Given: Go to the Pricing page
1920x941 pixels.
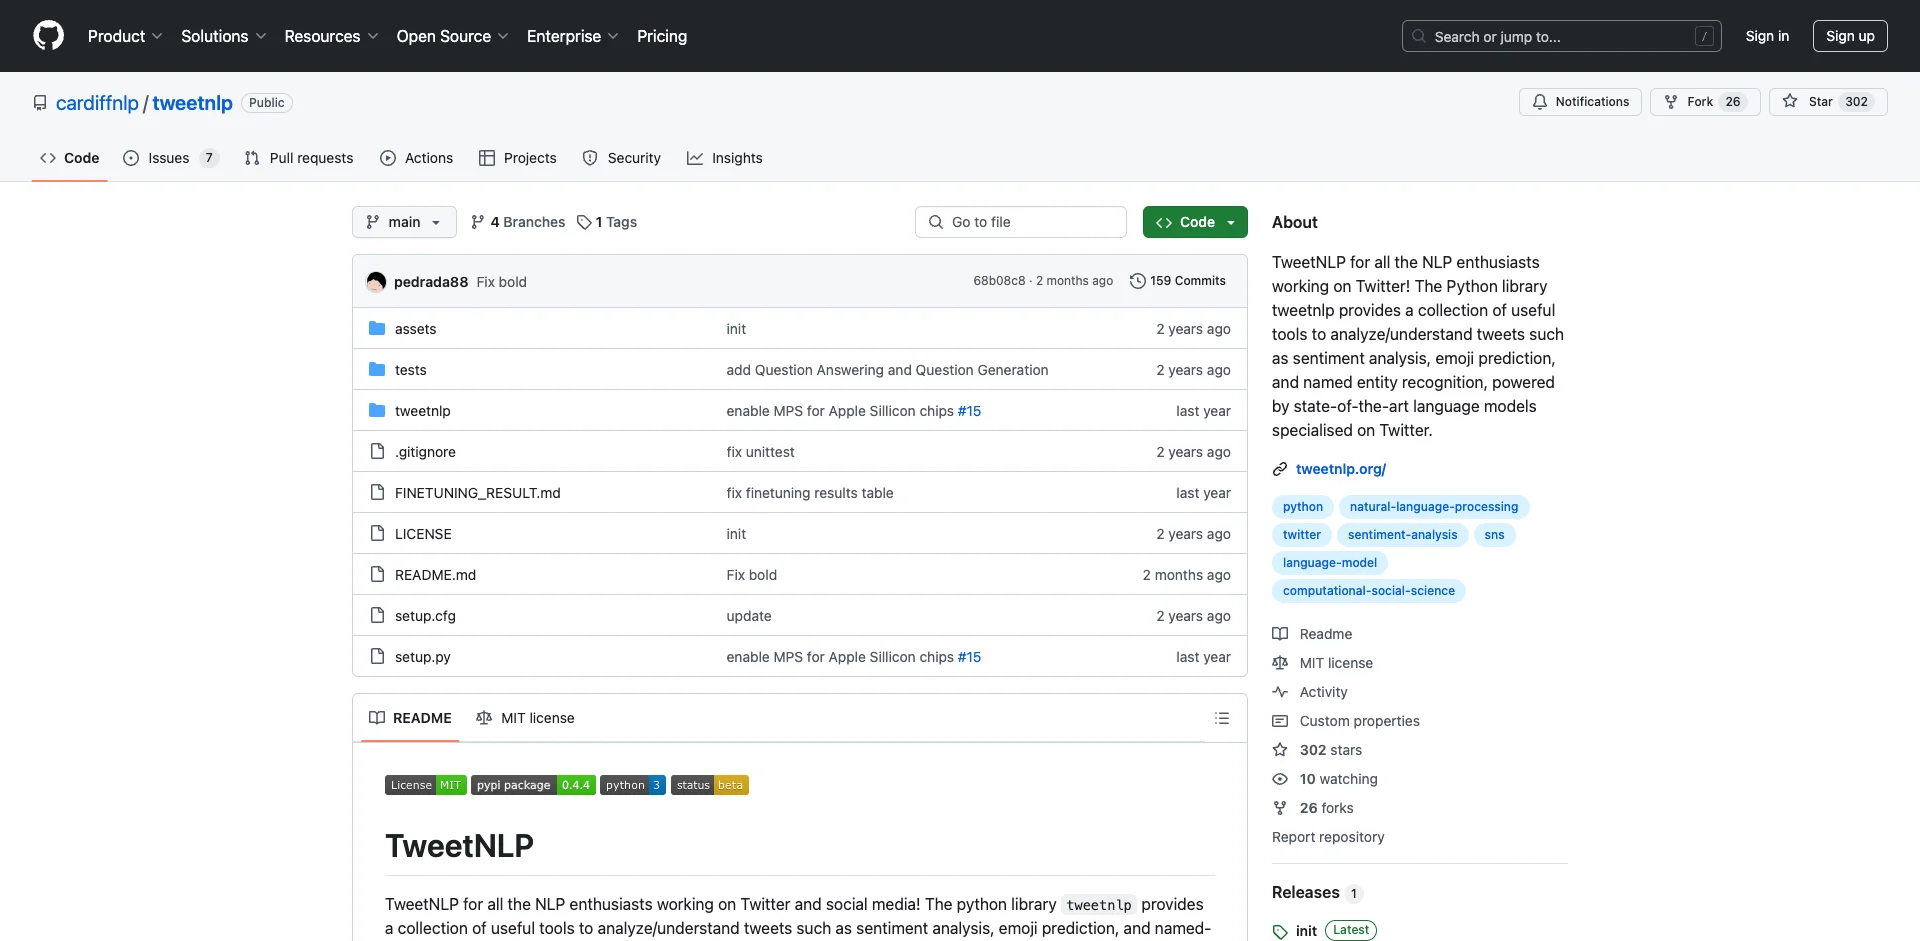Looking at the screenshot, I should pyautogui.click(x=662, y=36).
